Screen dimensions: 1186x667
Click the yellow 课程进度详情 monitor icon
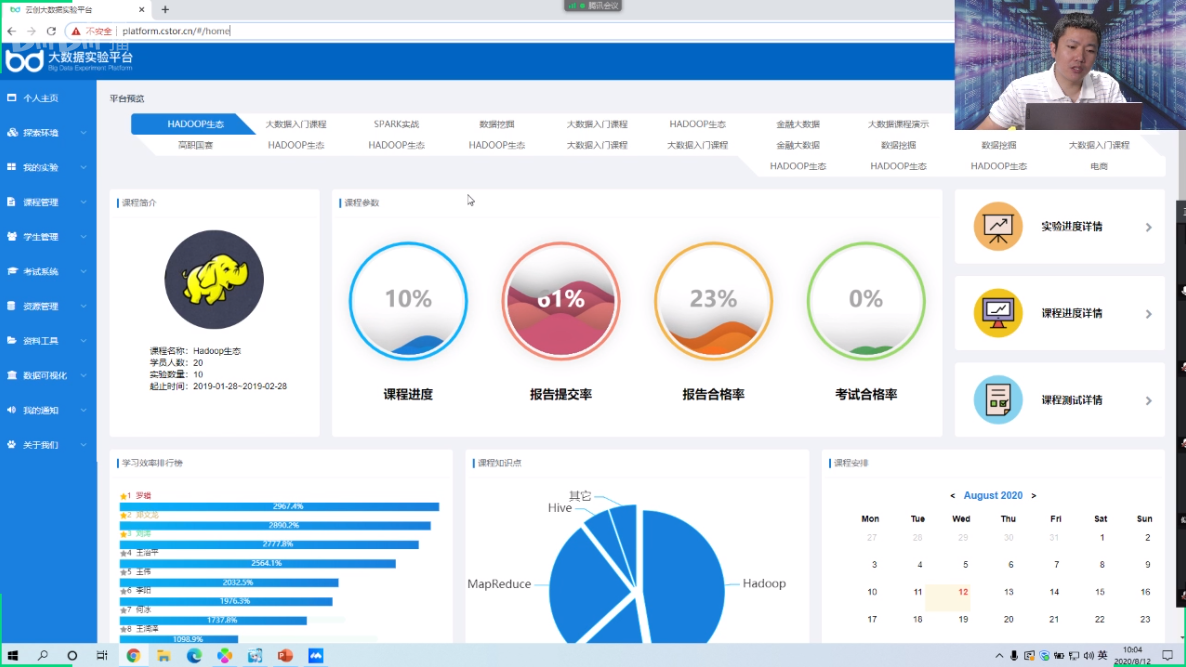[997, 313]
